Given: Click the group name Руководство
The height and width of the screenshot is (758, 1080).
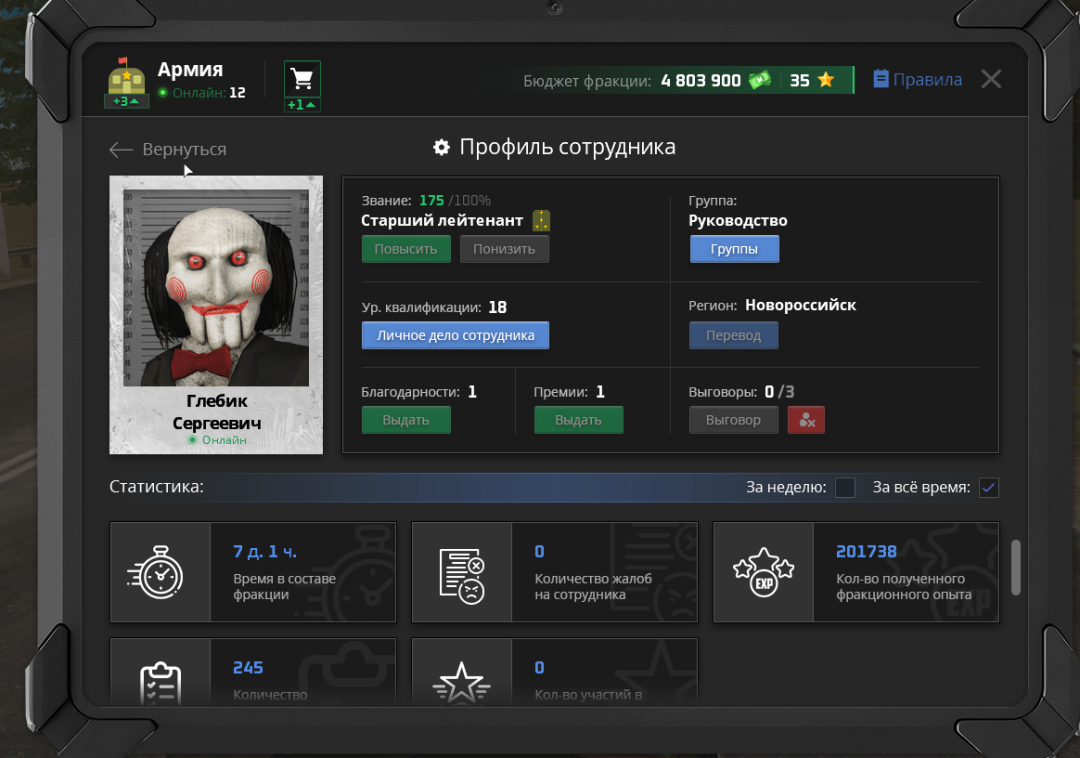Looking at the screenshot, I should coord(738,220).
